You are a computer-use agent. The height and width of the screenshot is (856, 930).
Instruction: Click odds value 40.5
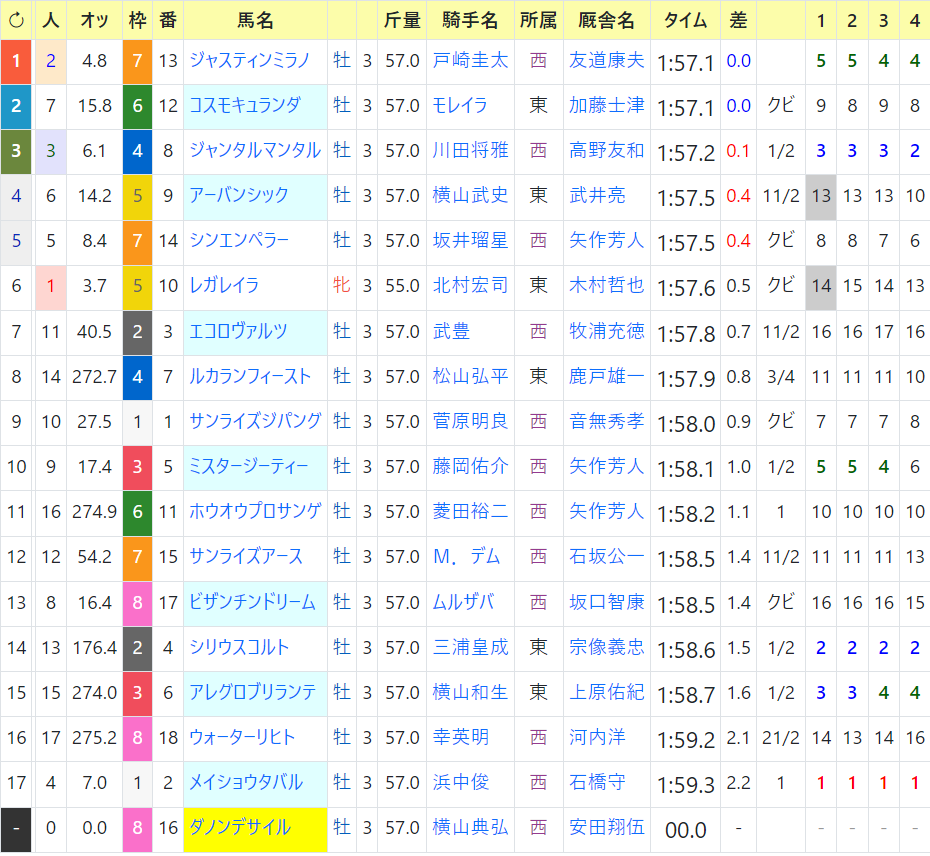95,332
